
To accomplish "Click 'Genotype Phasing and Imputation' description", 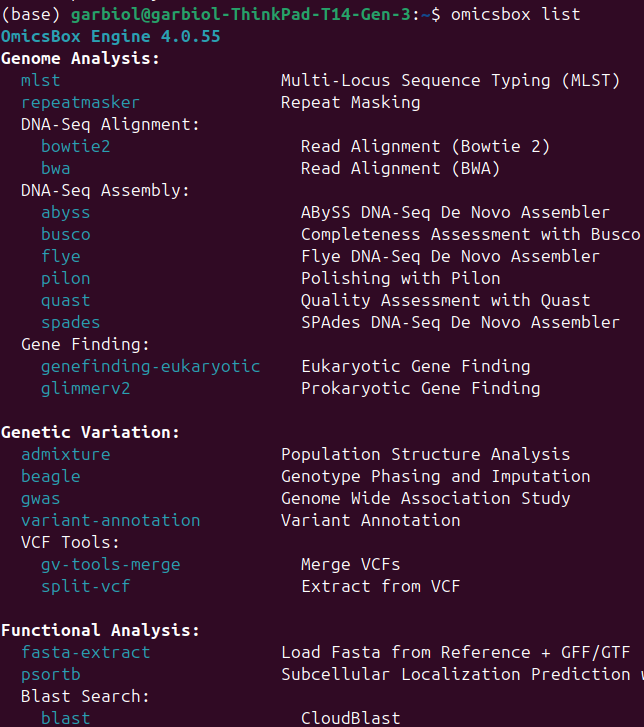I will tap(435, 477).
